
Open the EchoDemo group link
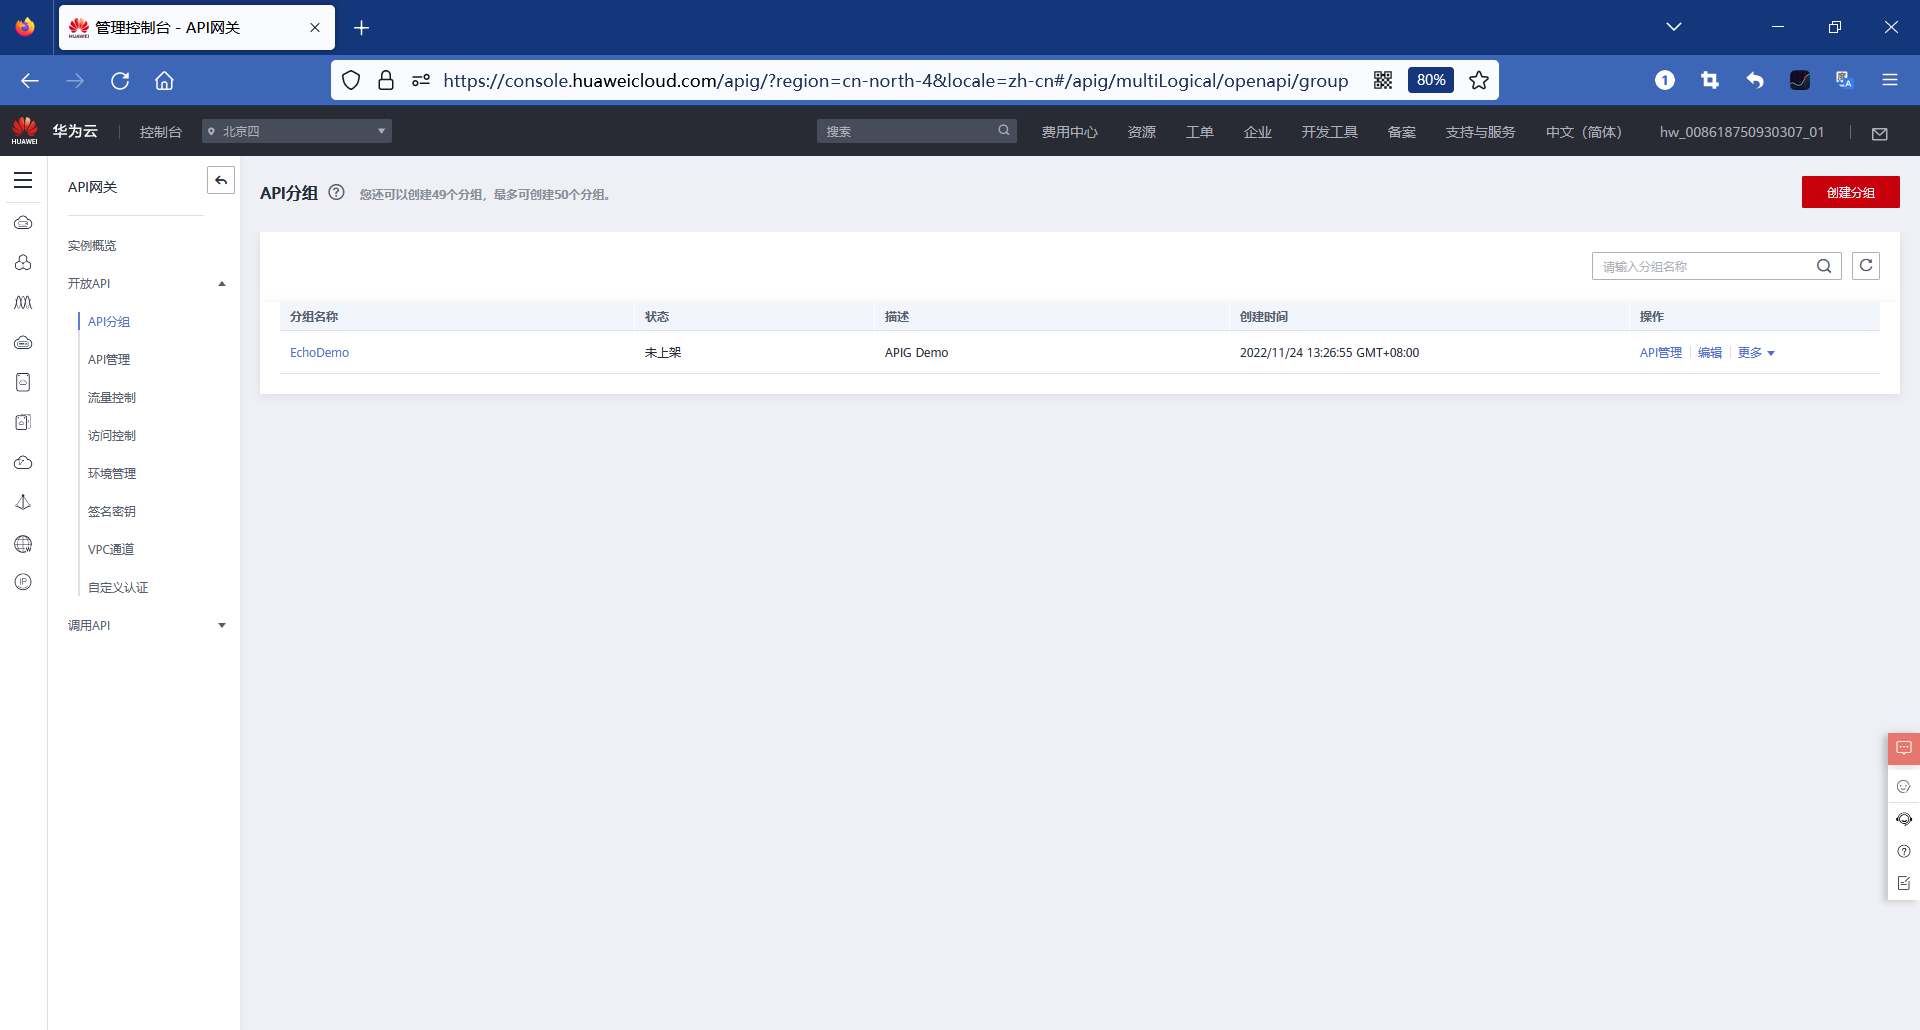(319, 353)
